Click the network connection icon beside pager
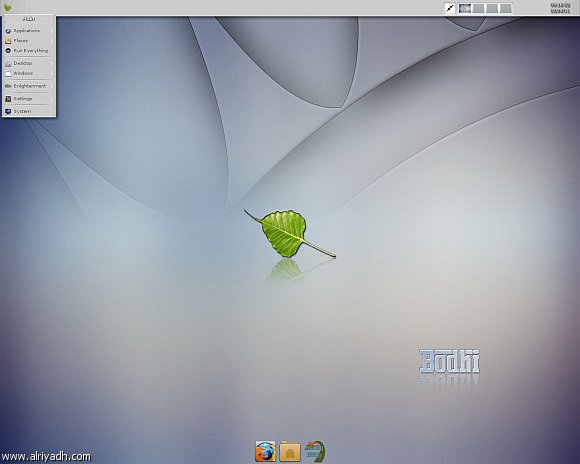Image resolution: width=580 pixels, height=464 pixels. (x=450, y=8)
